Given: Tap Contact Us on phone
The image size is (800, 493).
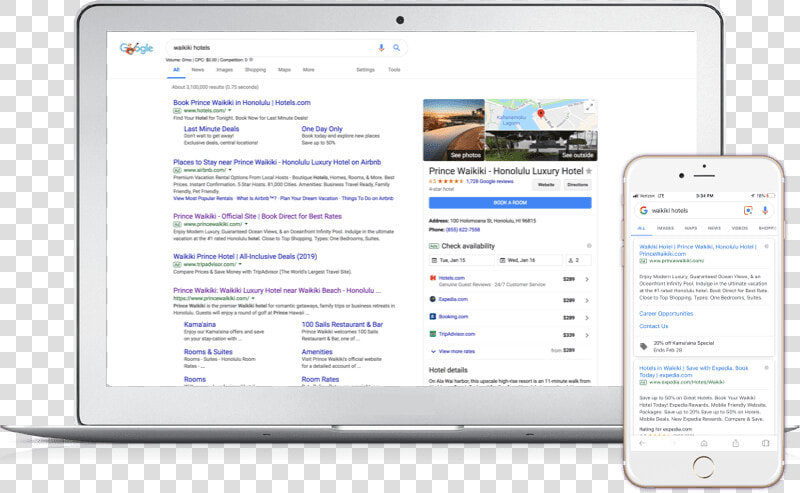Looking at the screenshot, I should 654,326.
